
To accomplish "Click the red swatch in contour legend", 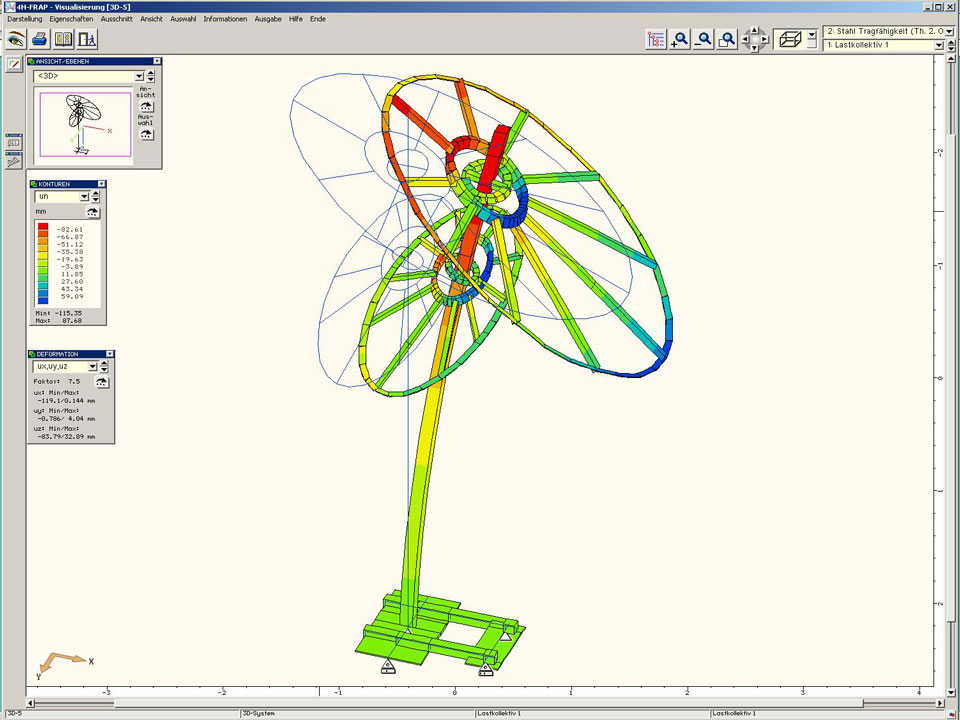I will [x=43, y=229].
